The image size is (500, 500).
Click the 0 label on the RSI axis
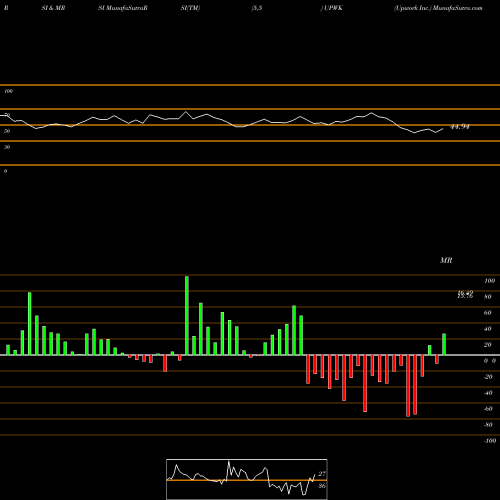pyautogui.click(x=5, y=171)
